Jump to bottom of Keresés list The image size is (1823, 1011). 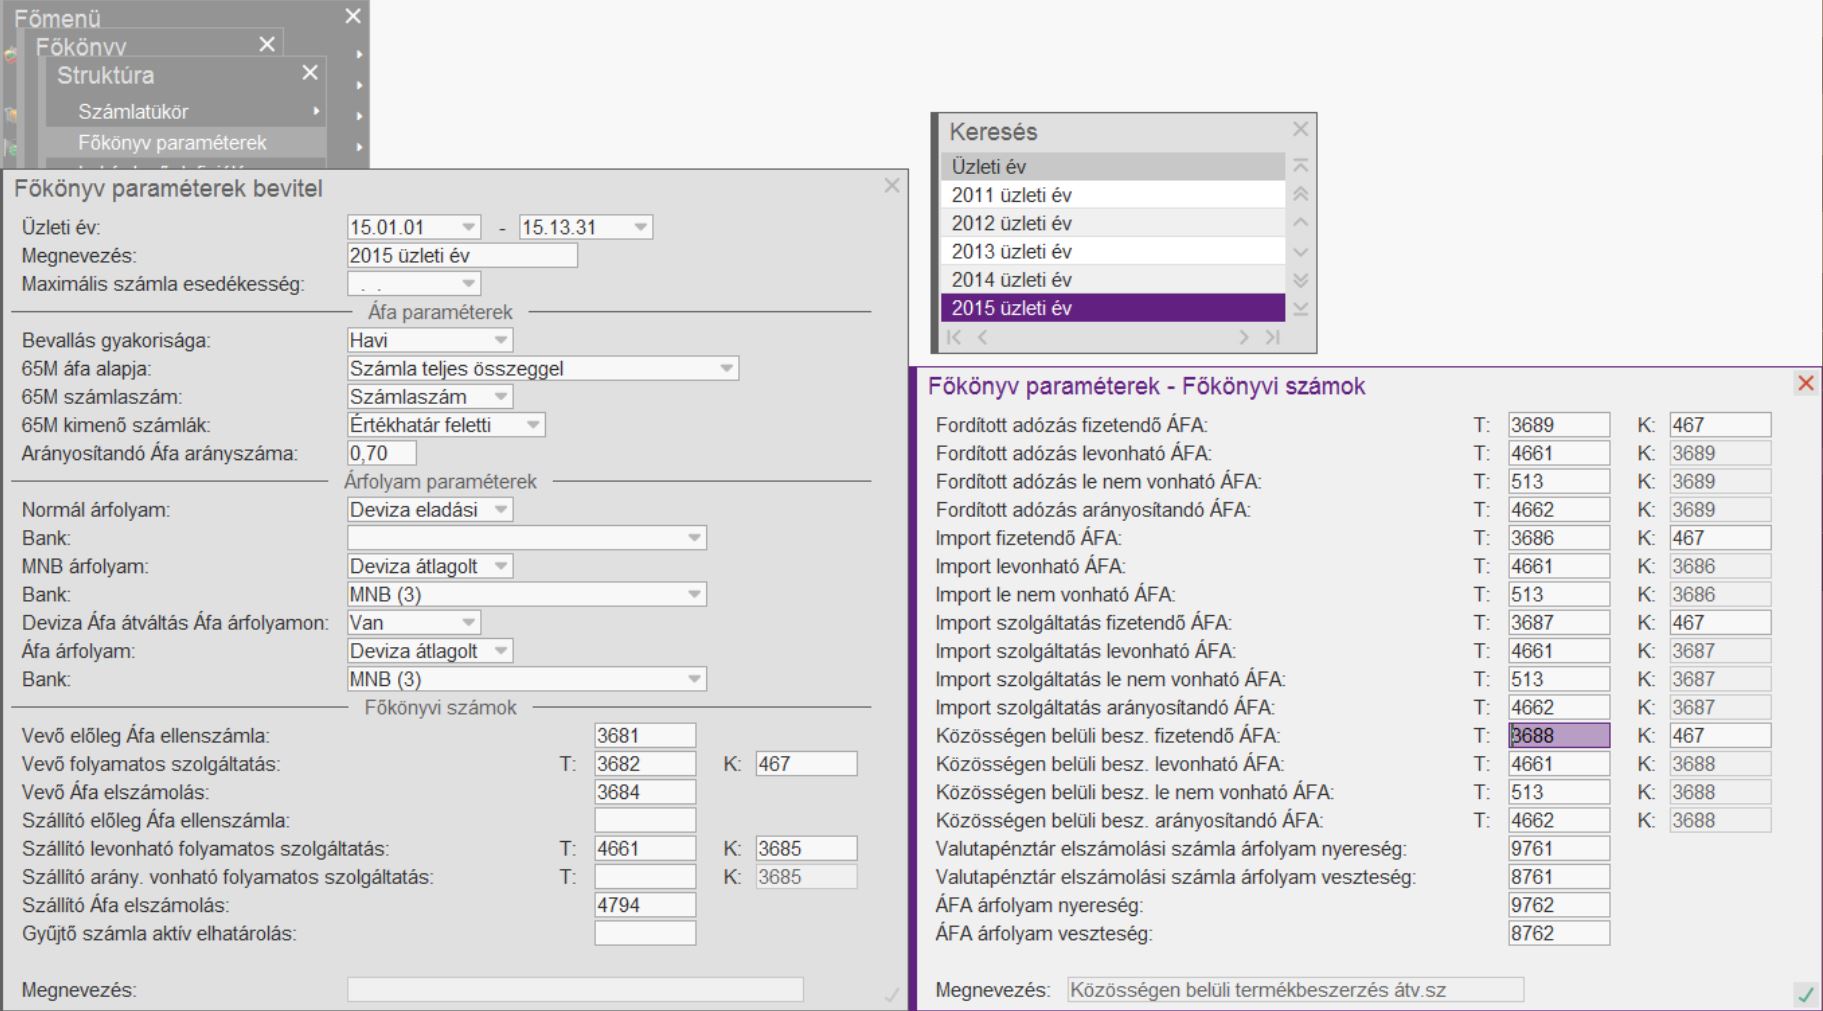1300,309
